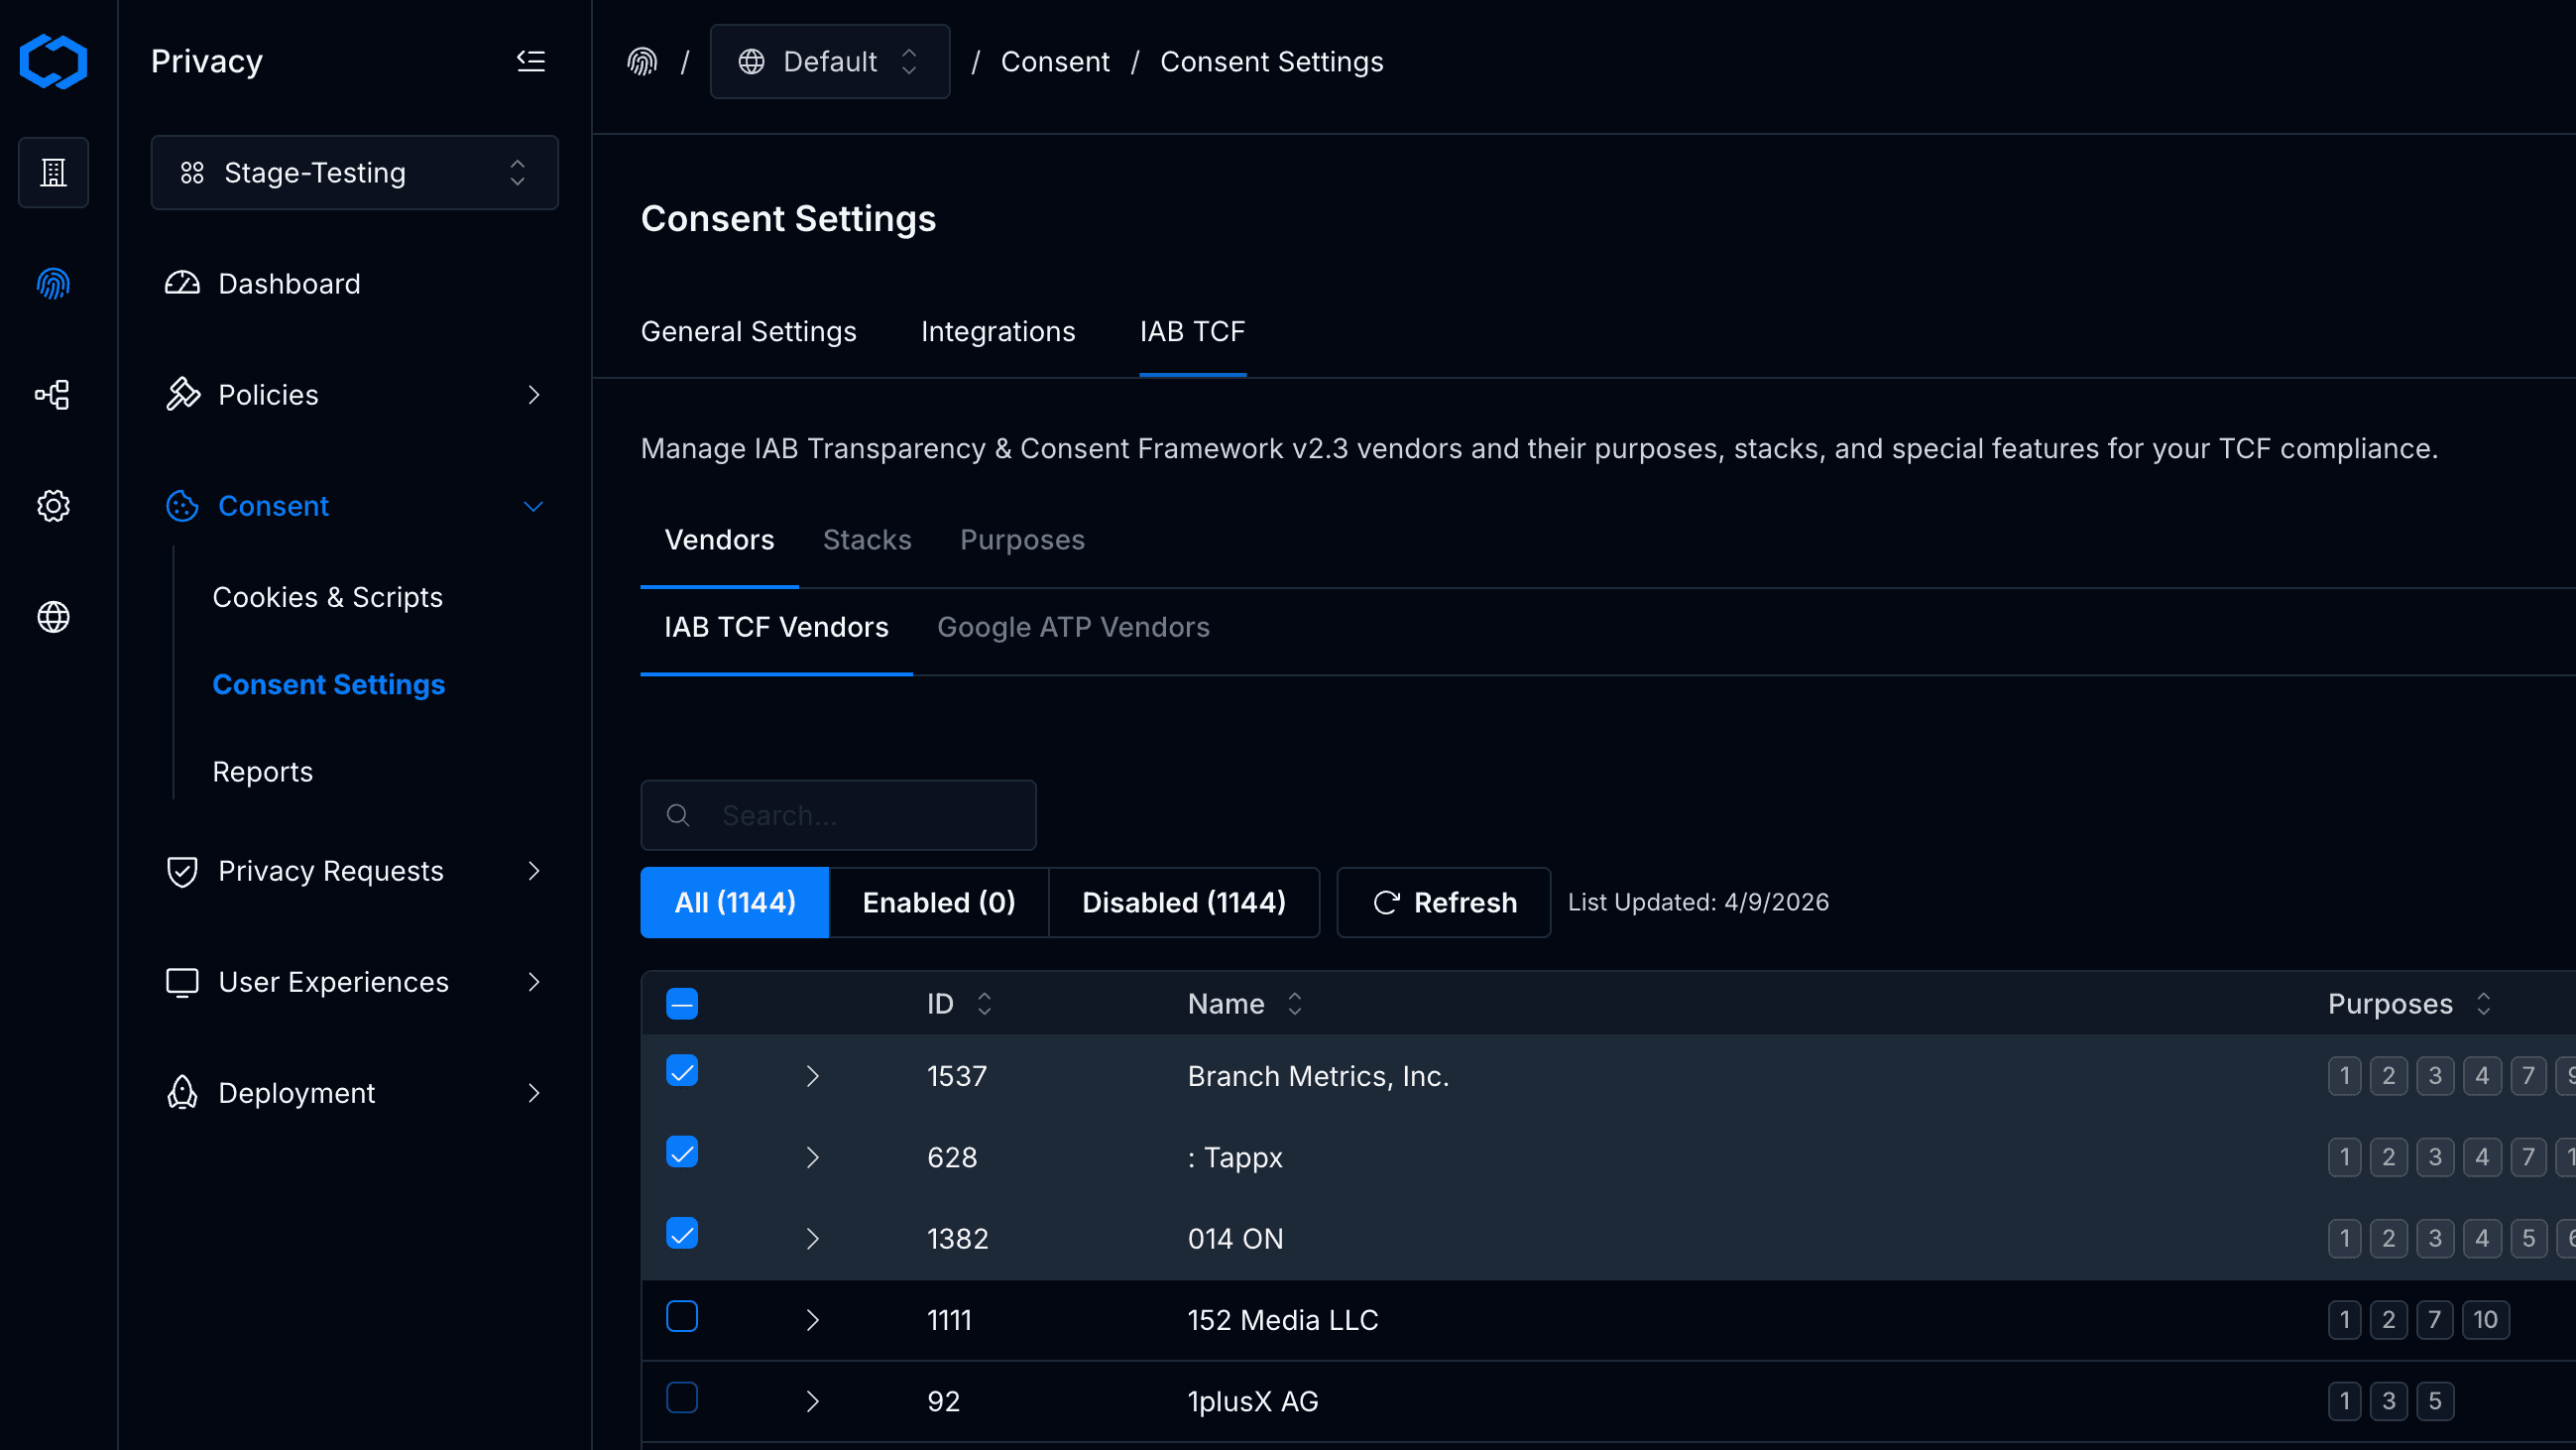
Task: Filter by Disabled (1144) vendors
Action: click(1183, 902)
